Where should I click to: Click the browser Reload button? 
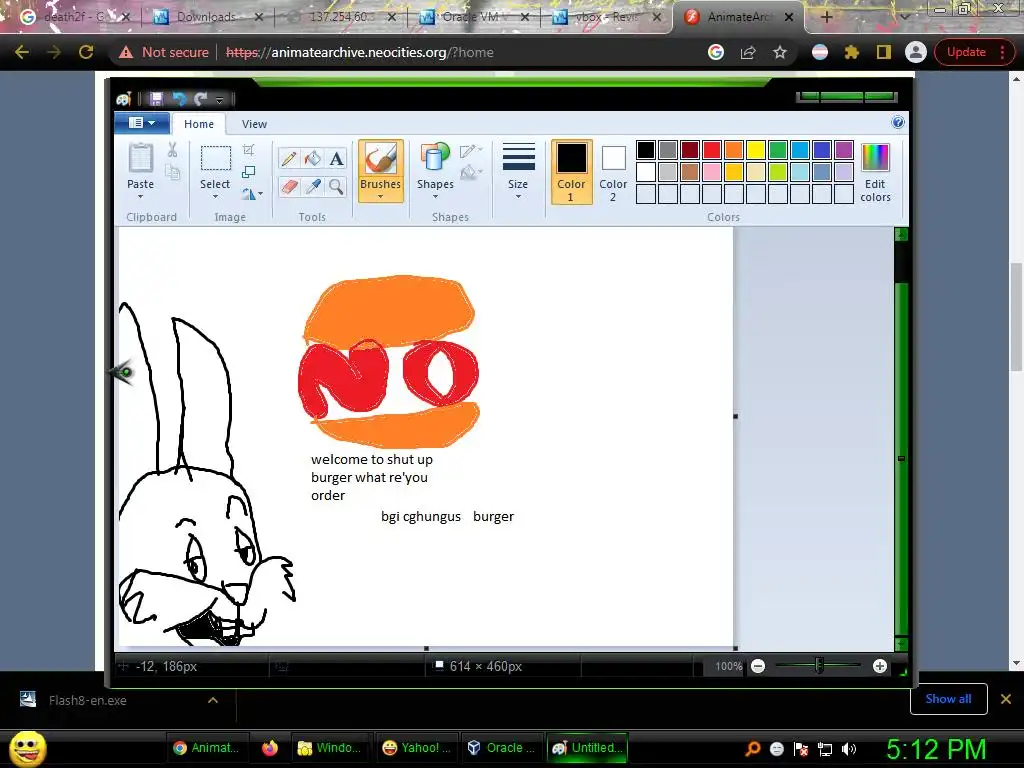[x=86, y=52]
